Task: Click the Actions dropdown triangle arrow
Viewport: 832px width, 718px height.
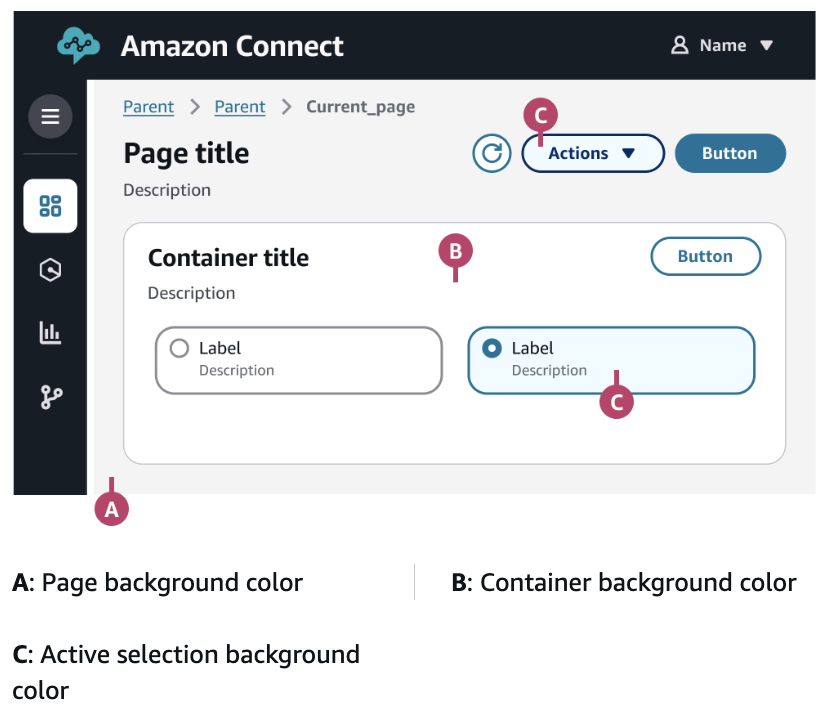Action: 629,154
